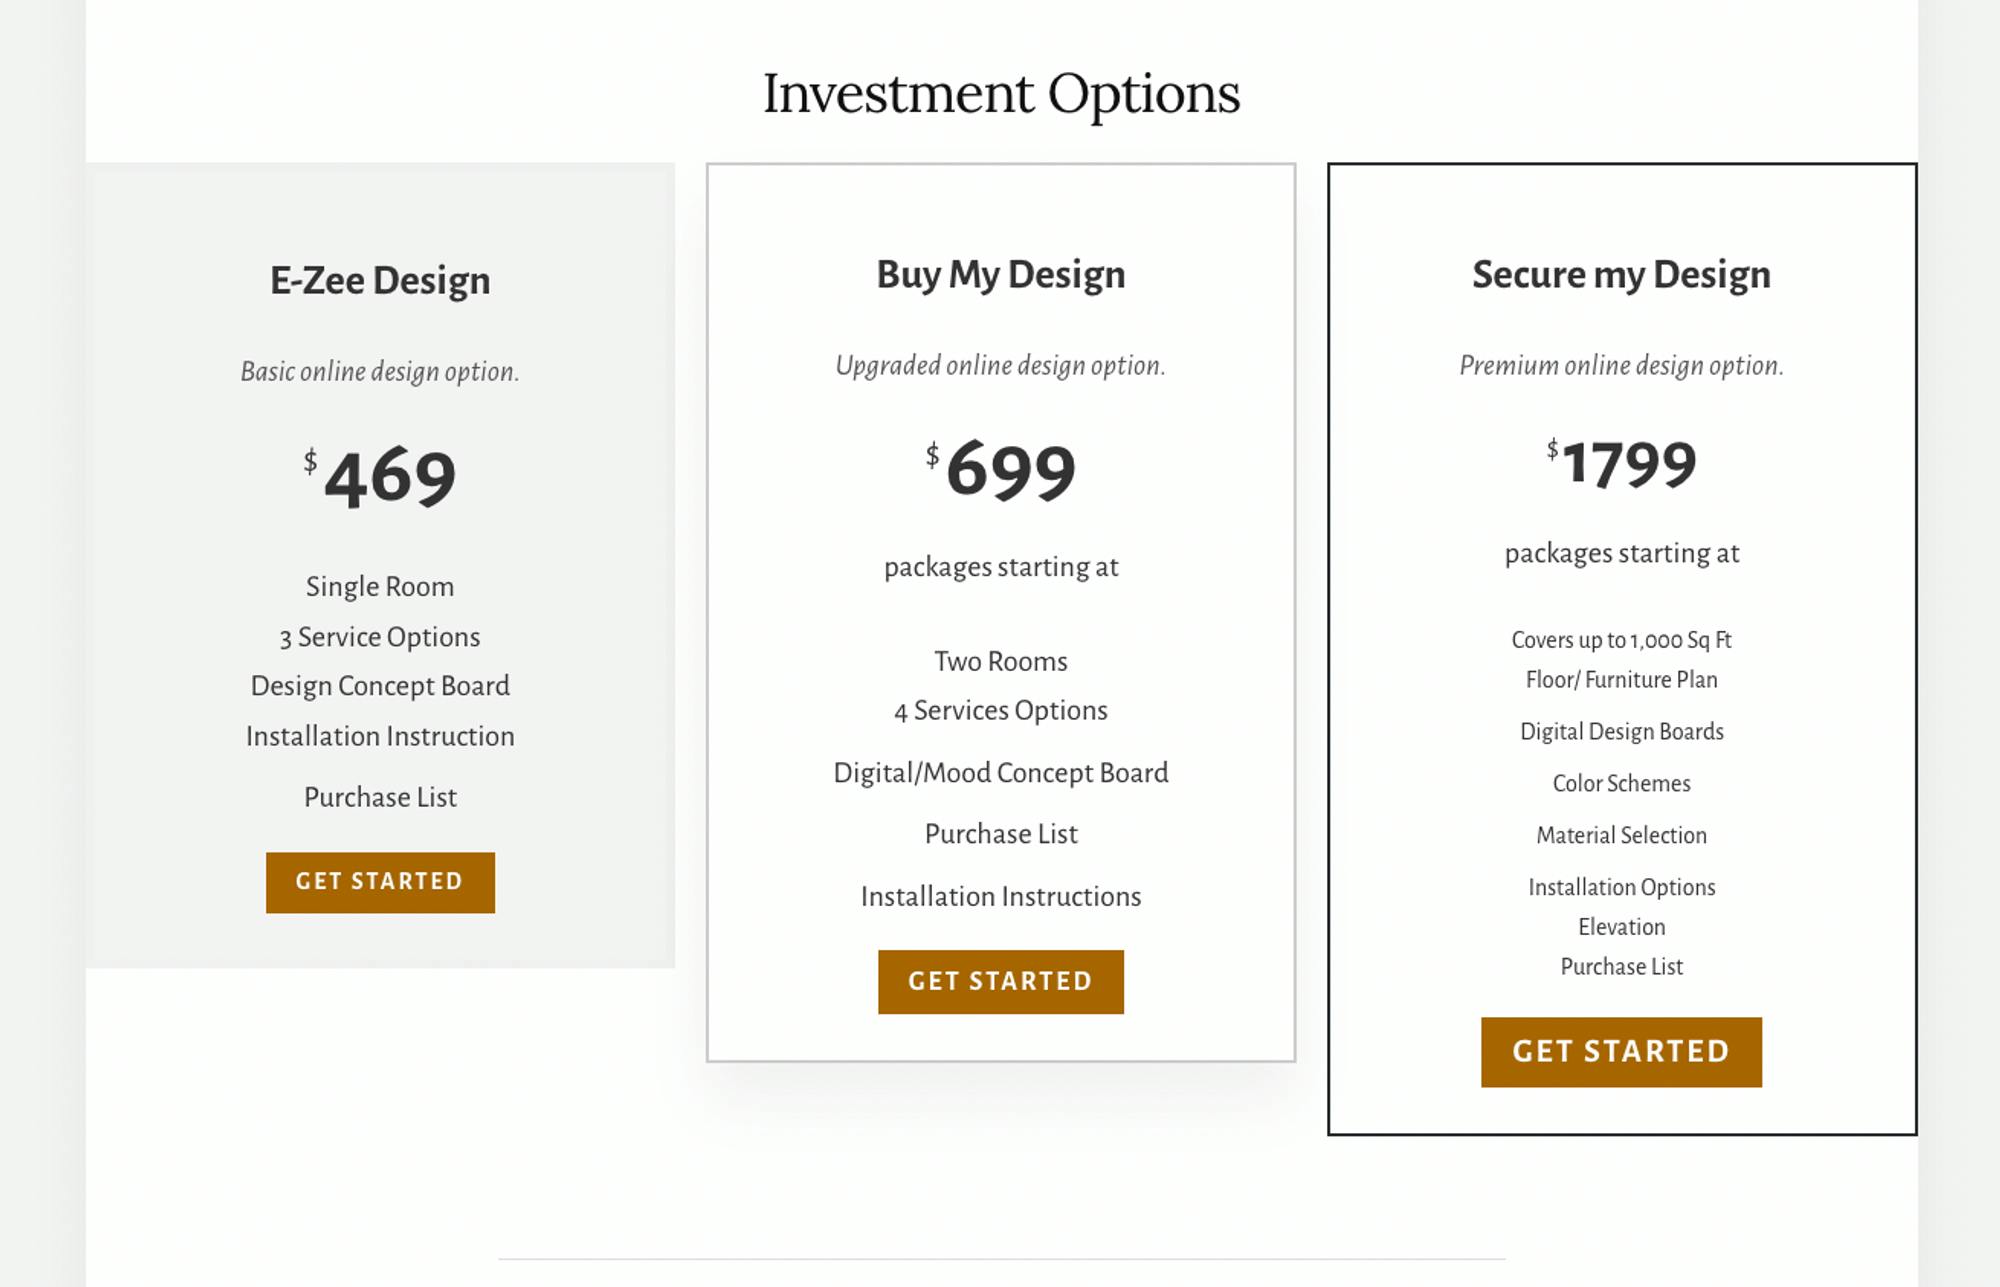Click the 1799 price figure
This screenshot has width=2000, height=1287.
click(x=1629, y=464)
